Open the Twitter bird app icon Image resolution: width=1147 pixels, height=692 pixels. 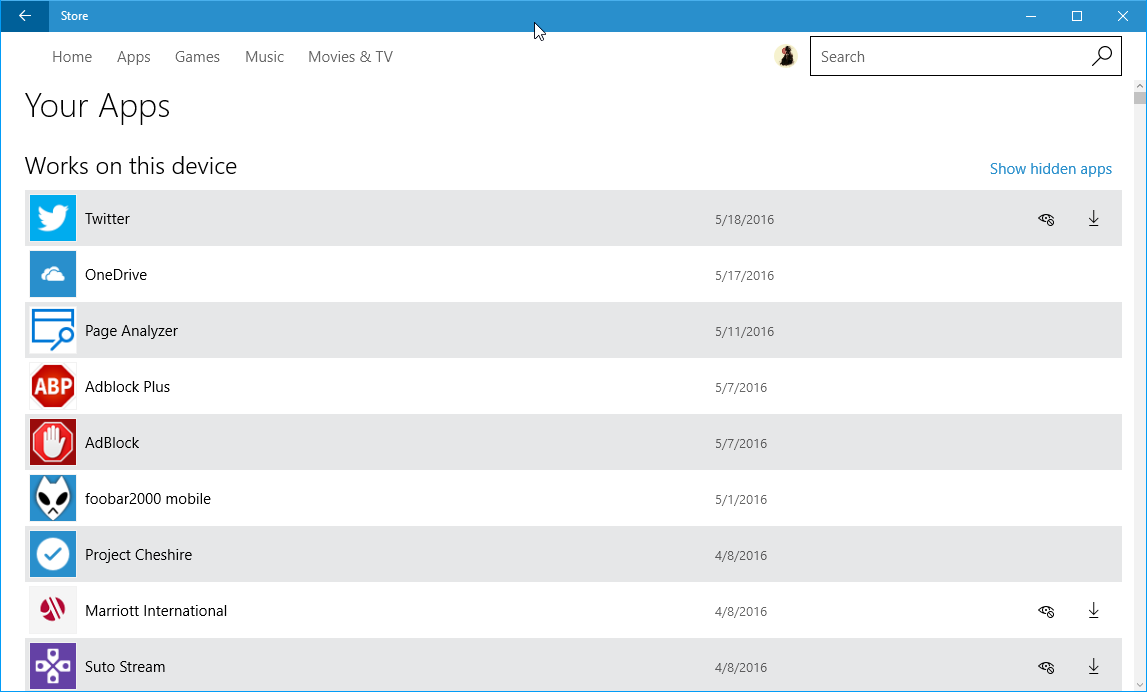click(x=53, y=218)
